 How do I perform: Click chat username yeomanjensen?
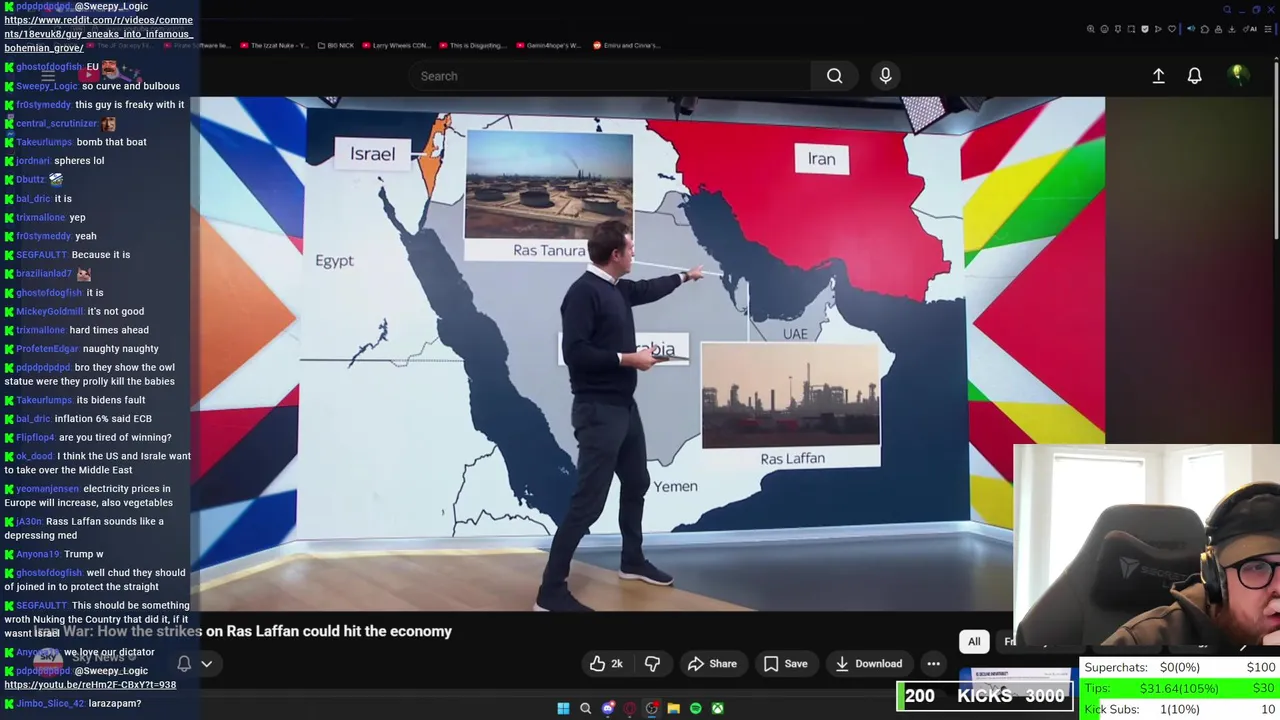pos(47,489)
